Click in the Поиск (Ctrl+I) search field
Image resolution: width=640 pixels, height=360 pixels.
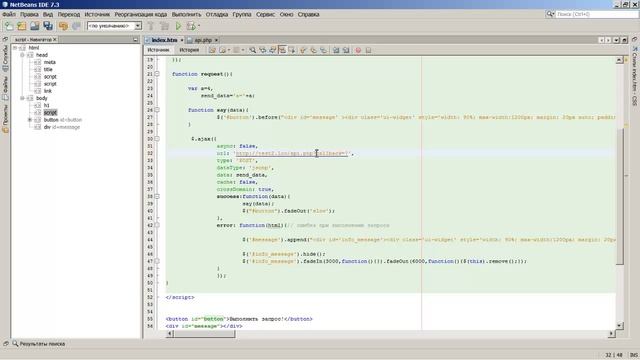click(x=596, y=14)
